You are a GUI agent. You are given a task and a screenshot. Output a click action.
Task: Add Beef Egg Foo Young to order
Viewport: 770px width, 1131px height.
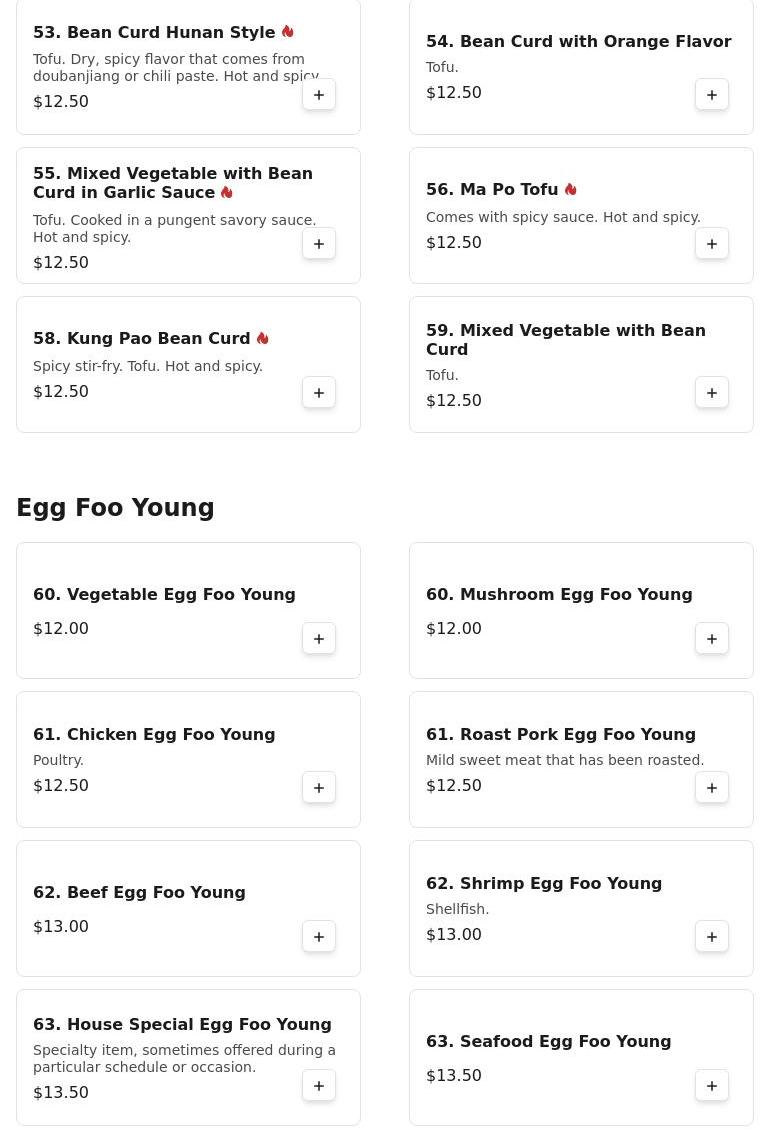tap(319, 937)
